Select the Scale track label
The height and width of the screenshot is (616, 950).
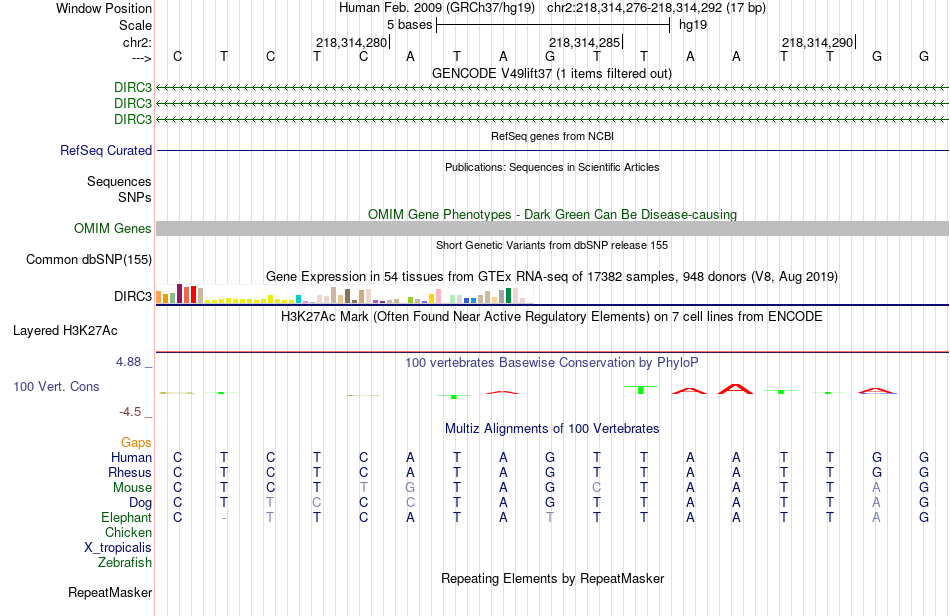[135, 25]
